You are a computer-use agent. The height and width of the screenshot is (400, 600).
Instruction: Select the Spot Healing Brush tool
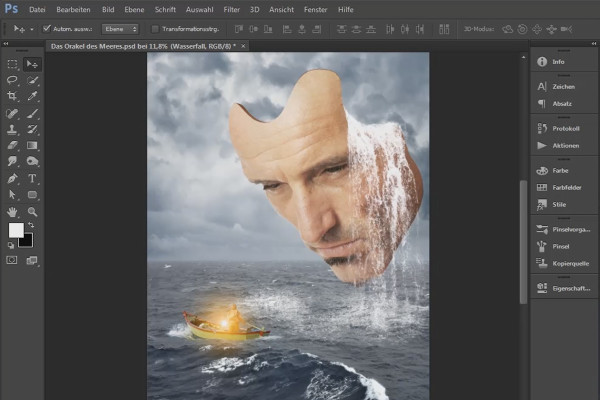12,113
